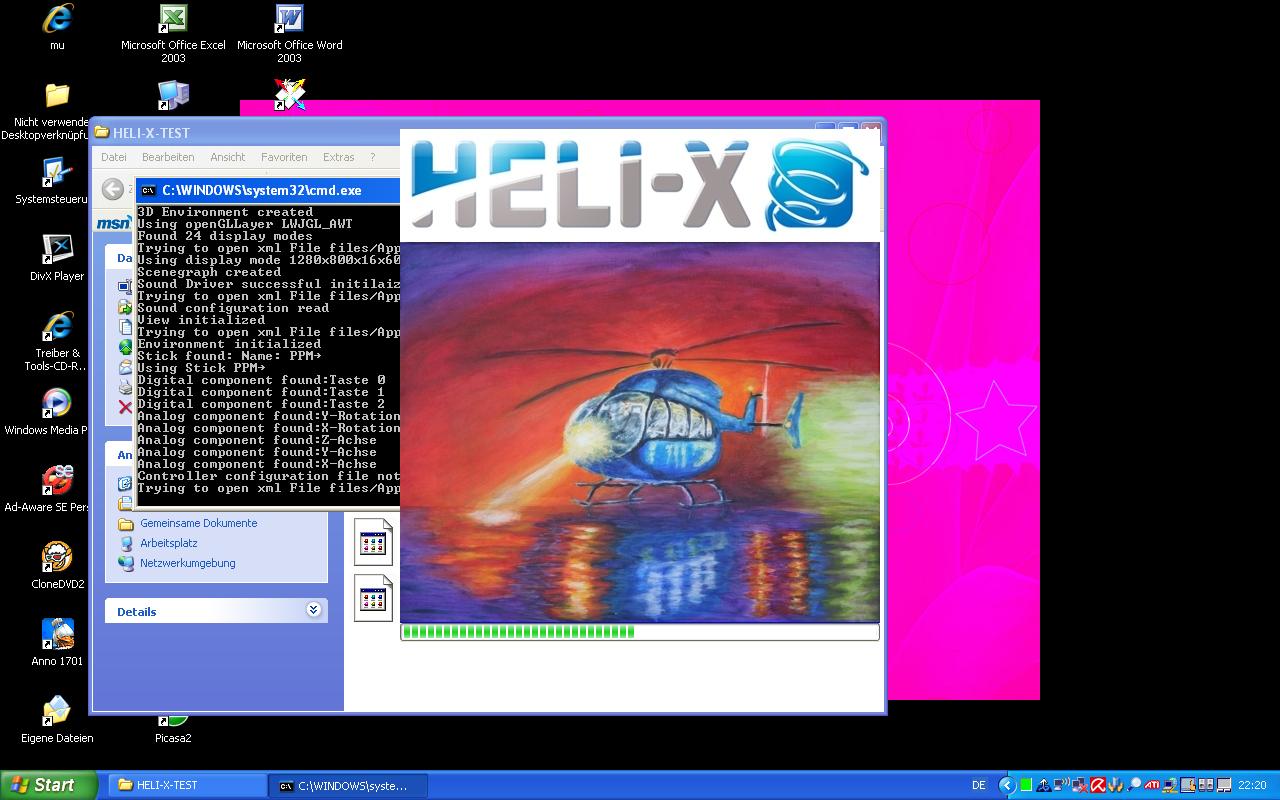Click the 22:20 taskbar clock
This screenshot has height=800, width=1280.
[1252, 785]
